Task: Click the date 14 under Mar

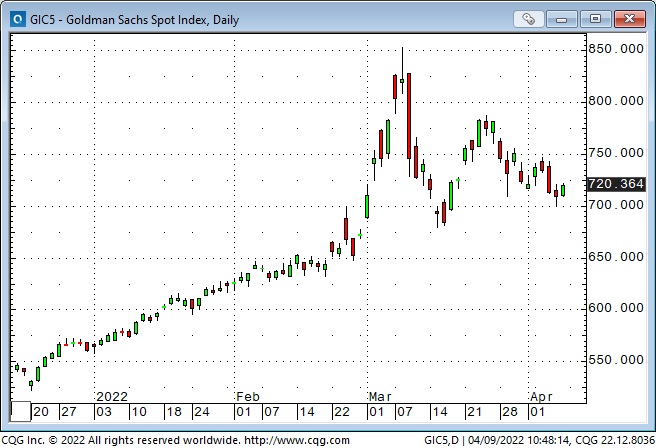Action: 440,412
